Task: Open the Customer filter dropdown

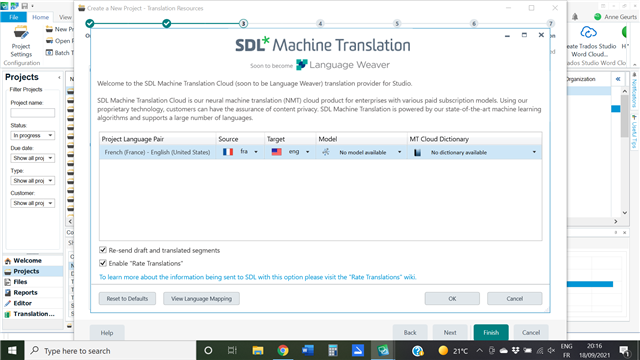Action: (32, 203)
